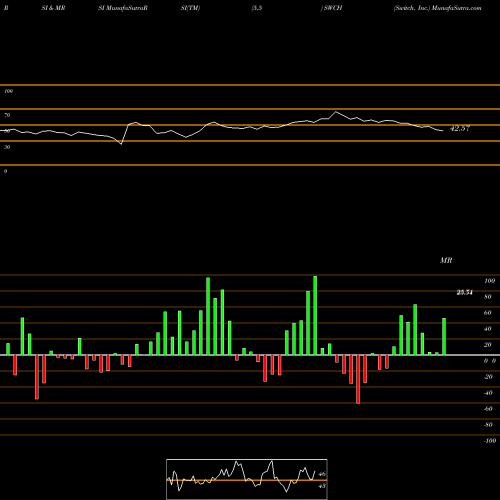The width and height of the screenshot is (500, 500).
Task: Click the 43 value in mini chart
Action: (x=322, y=486)
